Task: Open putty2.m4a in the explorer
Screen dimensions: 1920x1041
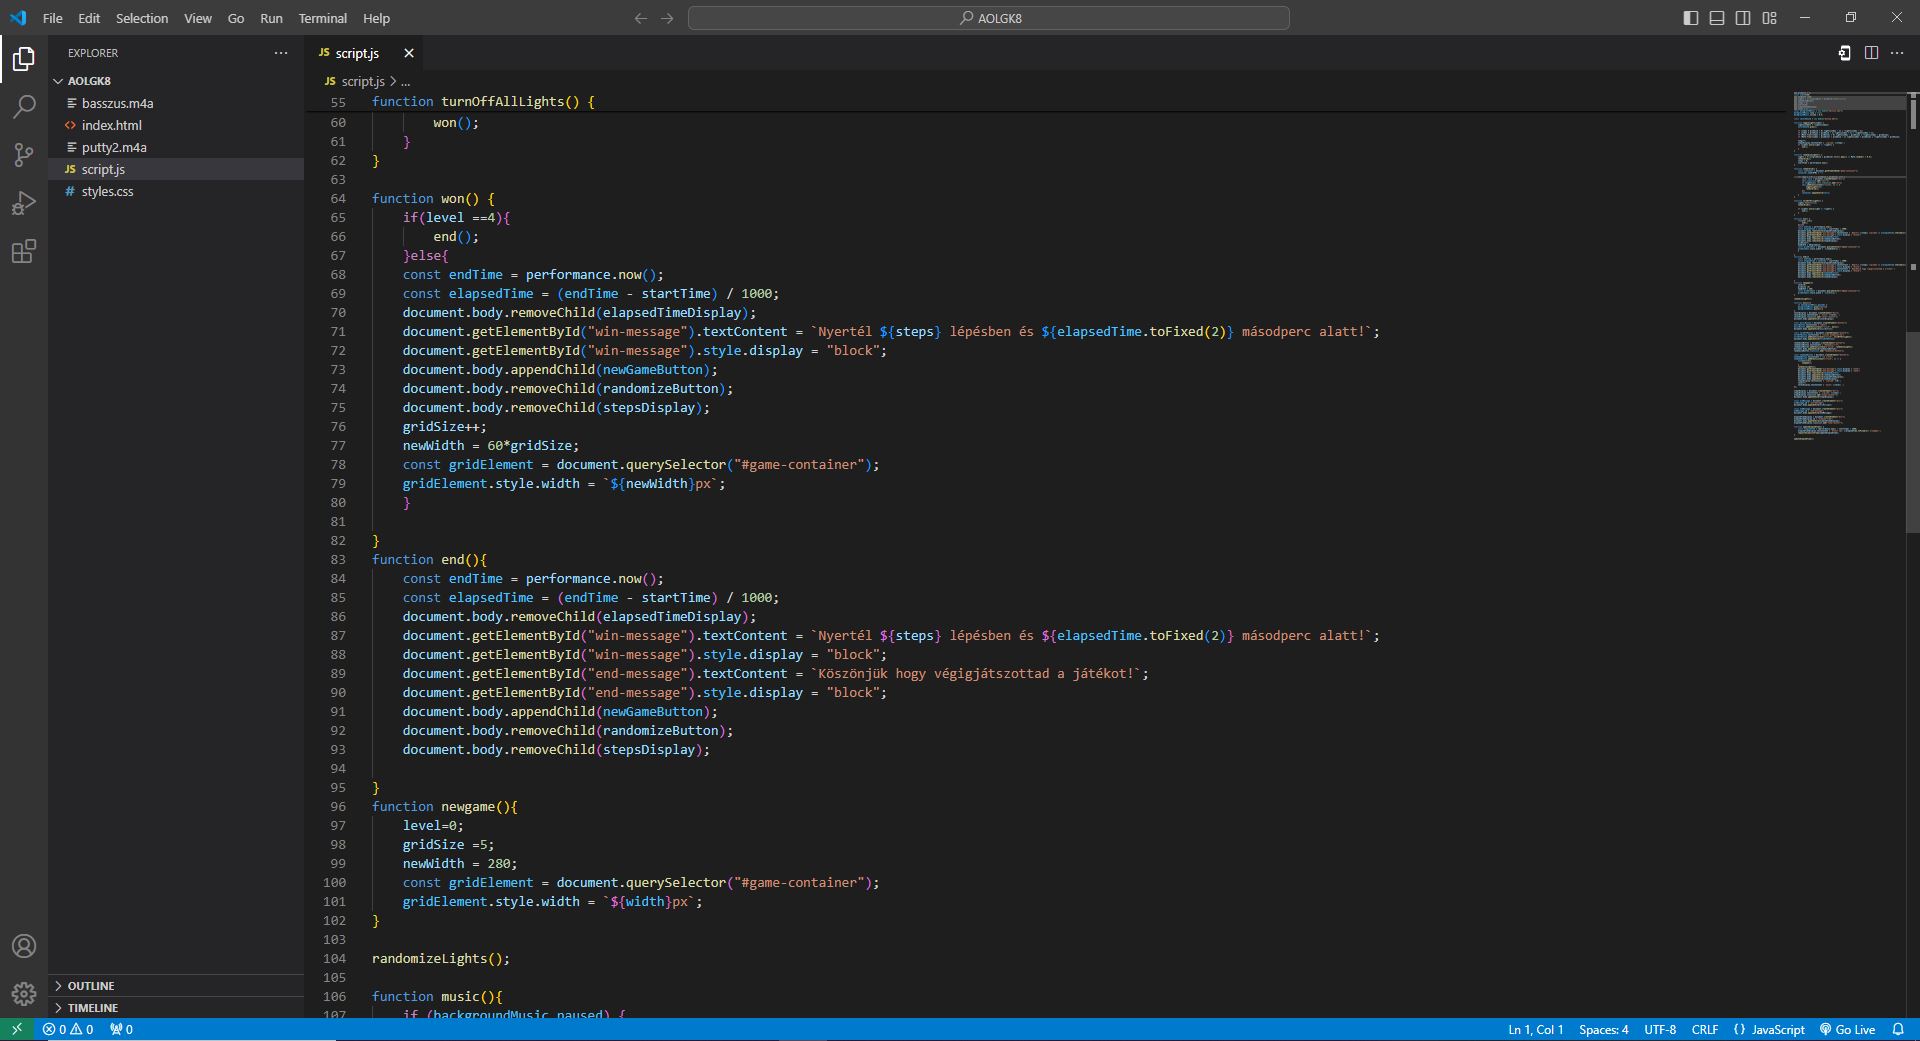Action: click(x=176, y=147)
